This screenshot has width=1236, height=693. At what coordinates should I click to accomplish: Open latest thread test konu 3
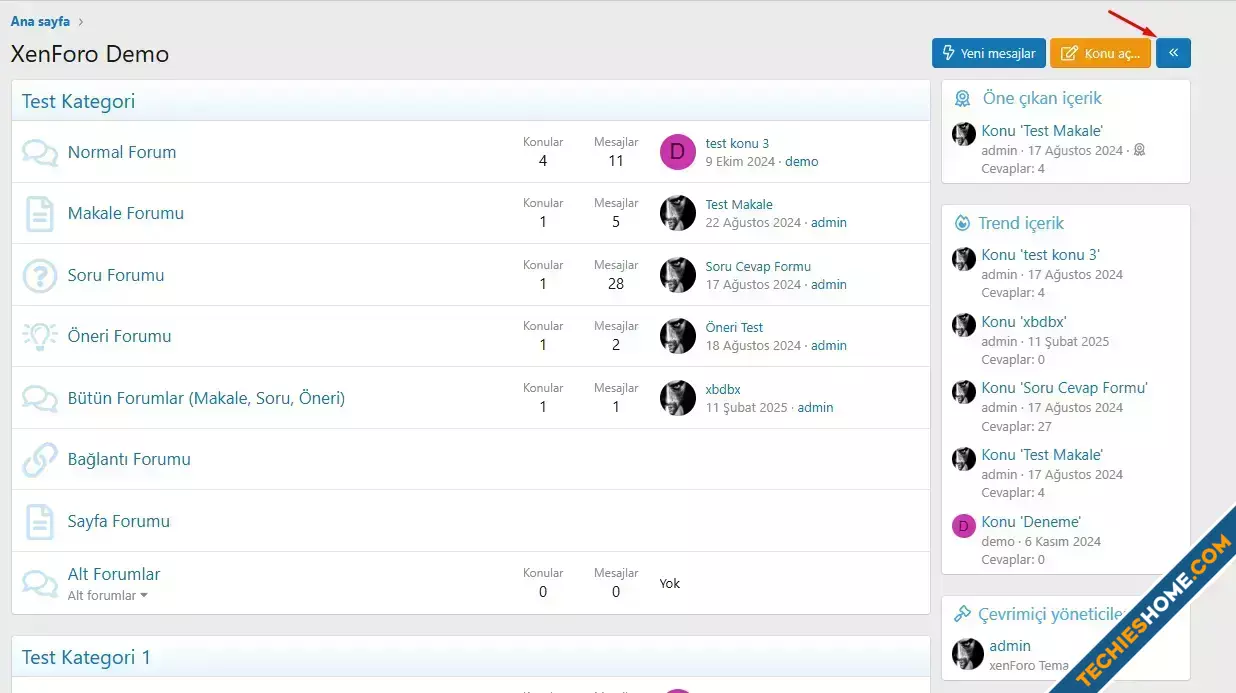(x=737, y=143)
